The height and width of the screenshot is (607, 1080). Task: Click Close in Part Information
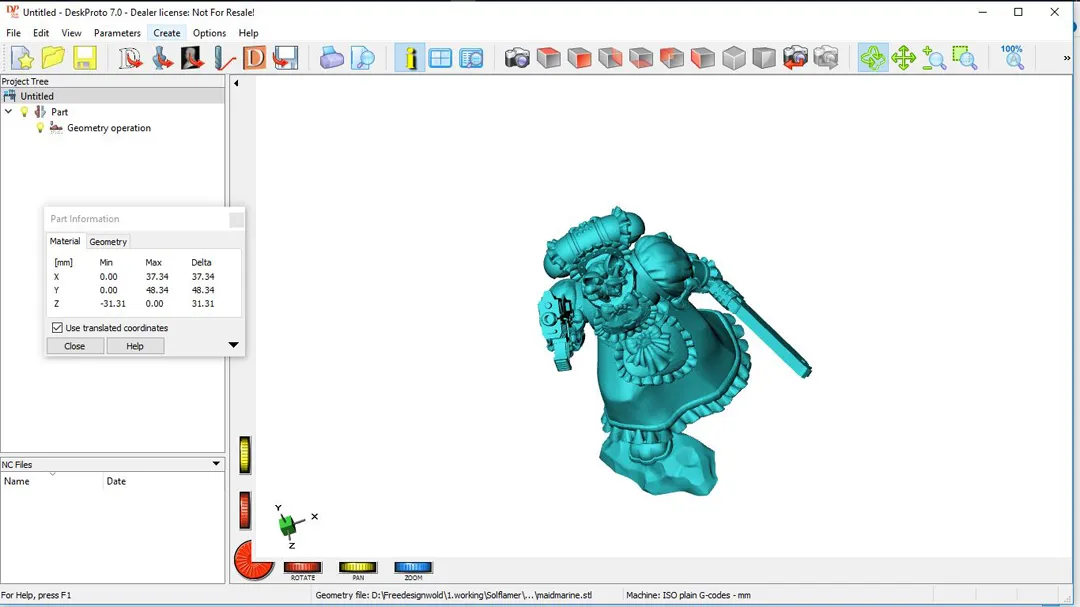(x=75, y=346)
